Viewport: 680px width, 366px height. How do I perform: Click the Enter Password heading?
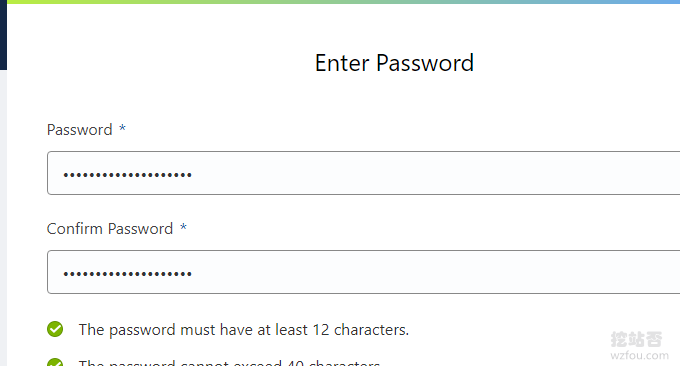coord(394,63)
